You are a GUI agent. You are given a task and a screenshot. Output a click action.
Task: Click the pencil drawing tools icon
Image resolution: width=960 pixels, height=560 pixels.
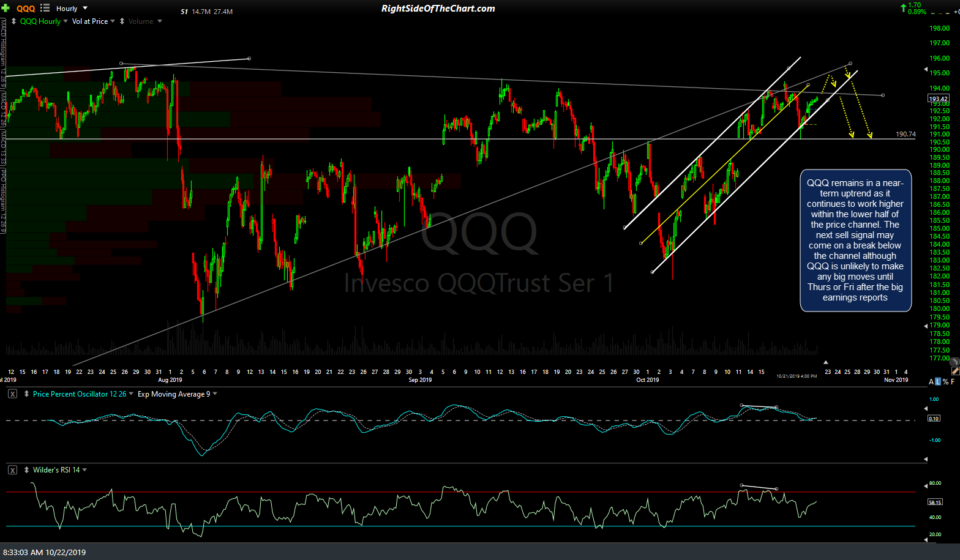point(956,371)
